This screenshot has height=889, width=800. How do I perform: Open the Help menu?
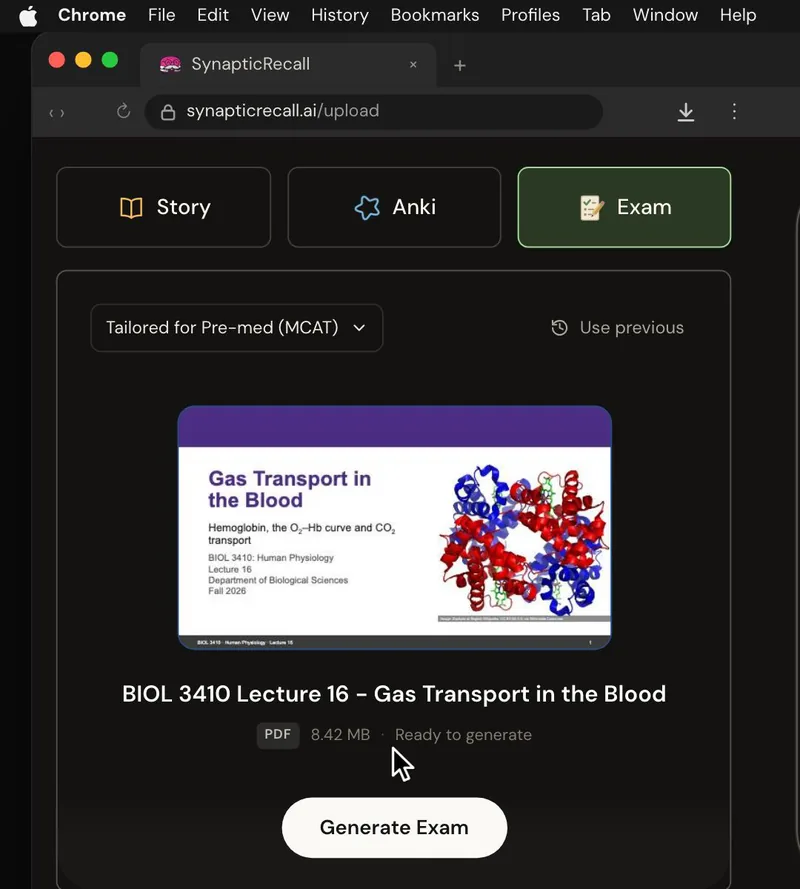pyautogui.click(x=738, y=15)
